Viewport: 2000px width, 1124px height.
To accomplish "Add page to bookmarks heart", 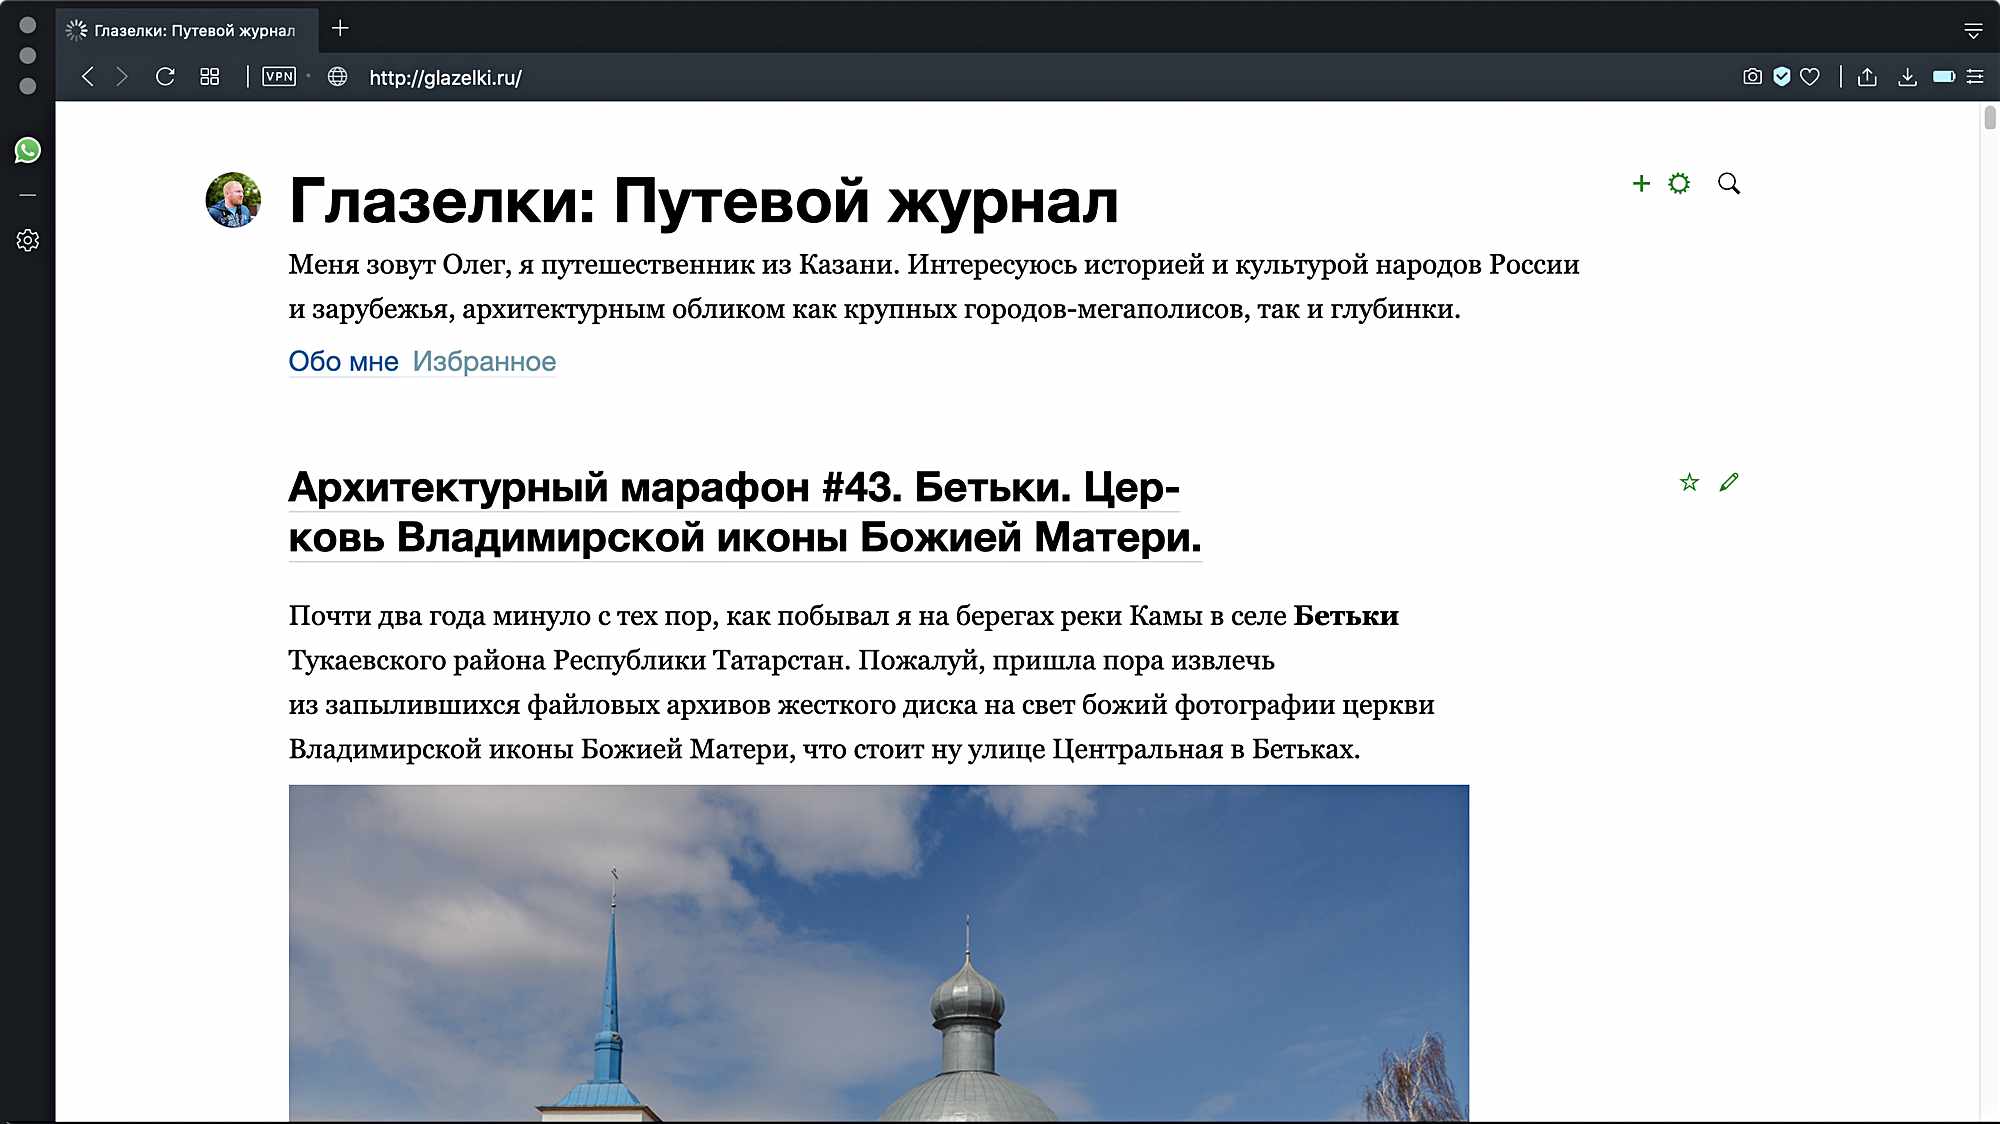I will 1810,77.
